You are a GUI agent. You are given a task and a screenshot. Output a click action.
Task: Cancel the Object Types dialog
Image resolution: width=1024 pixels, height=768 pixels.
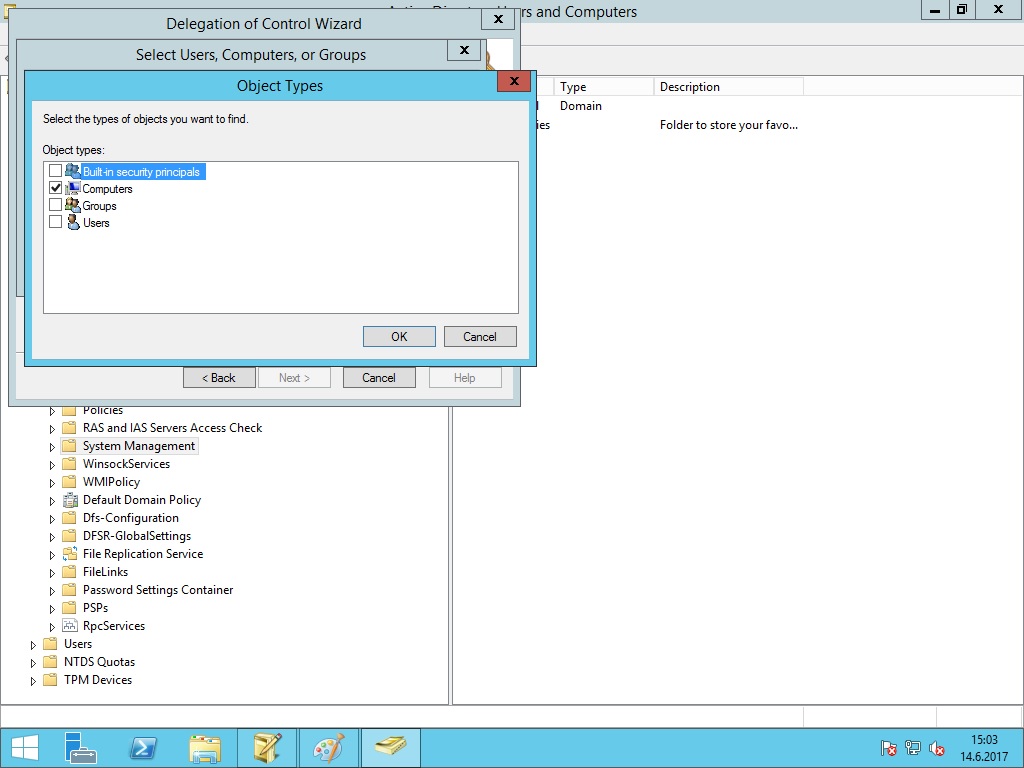(x=480, y=337)
